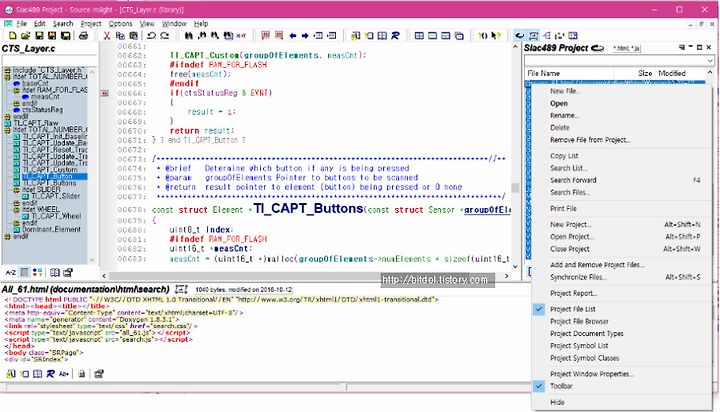Click the Lookup References R icon in toolbar
The width and height of the screenshot is (720, 412).
tap(395, 35)
